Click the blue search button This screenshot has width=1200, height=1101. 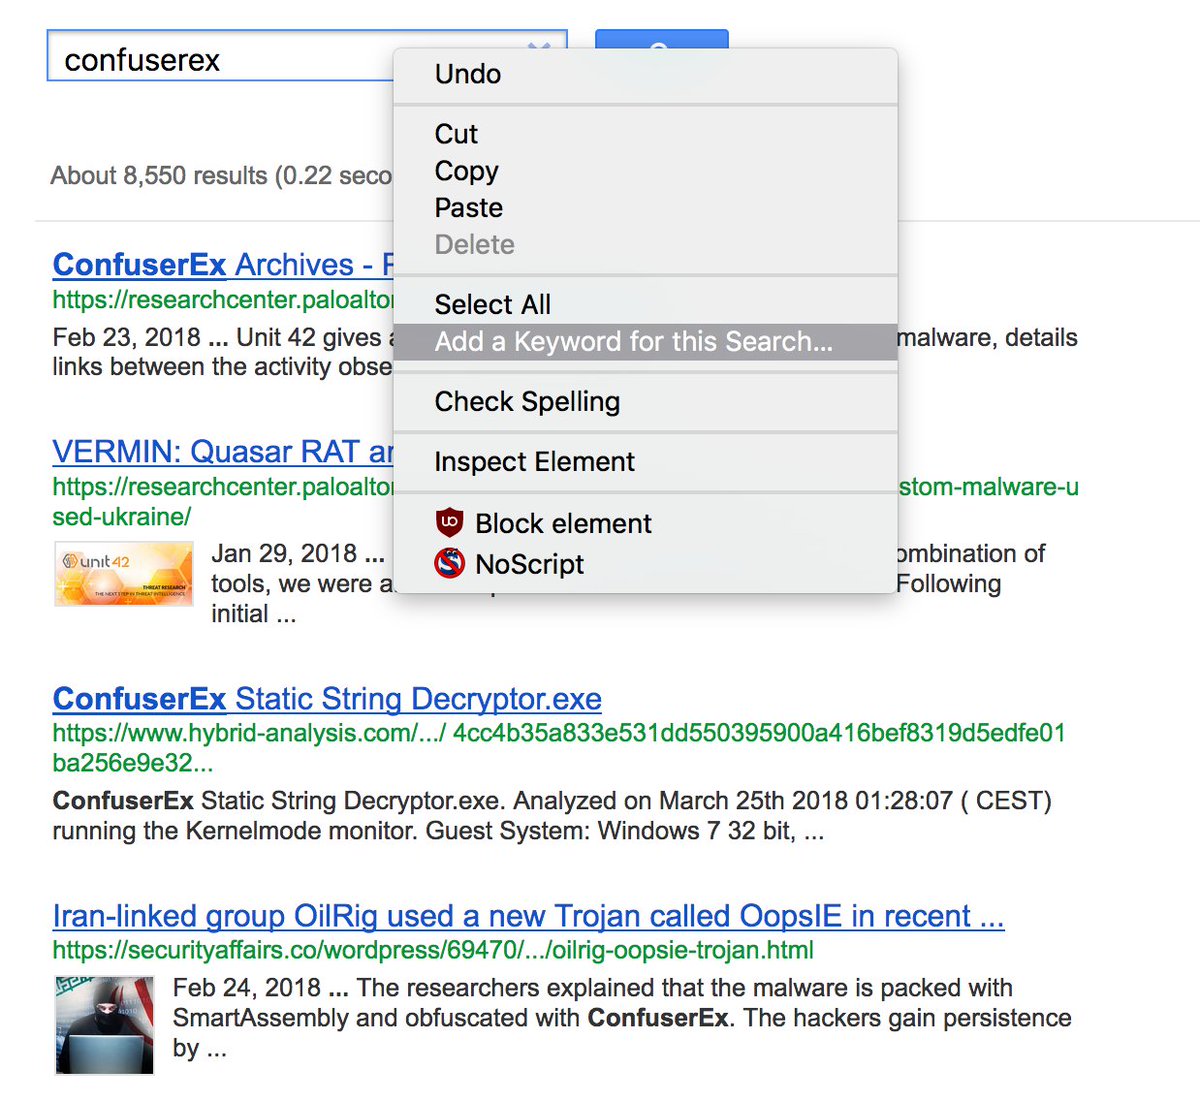coord(661,39)
